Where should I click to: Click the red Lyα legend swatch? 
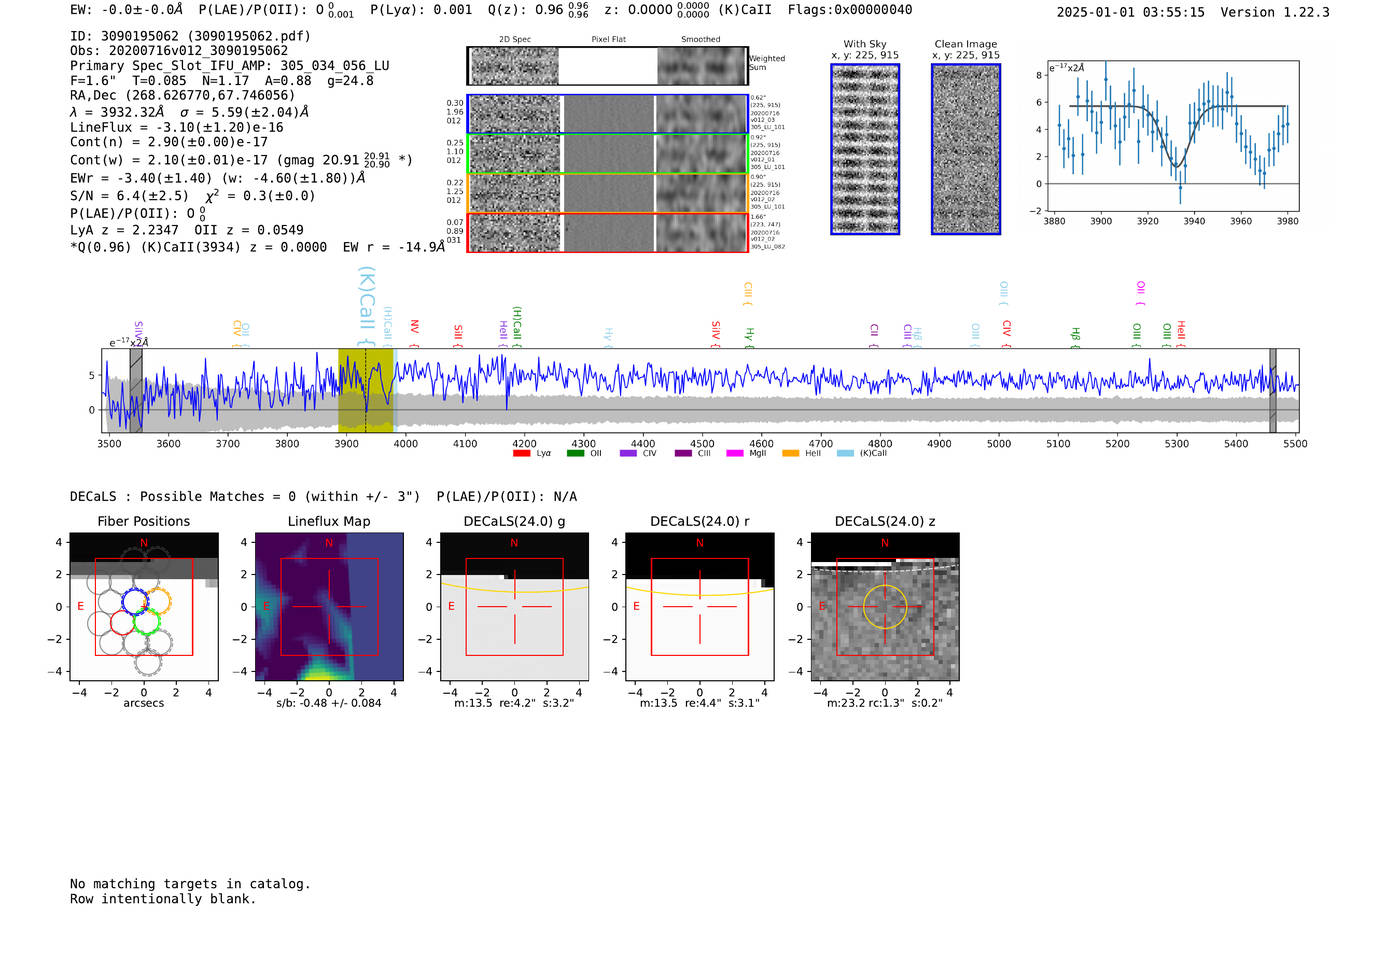[521, 453]
